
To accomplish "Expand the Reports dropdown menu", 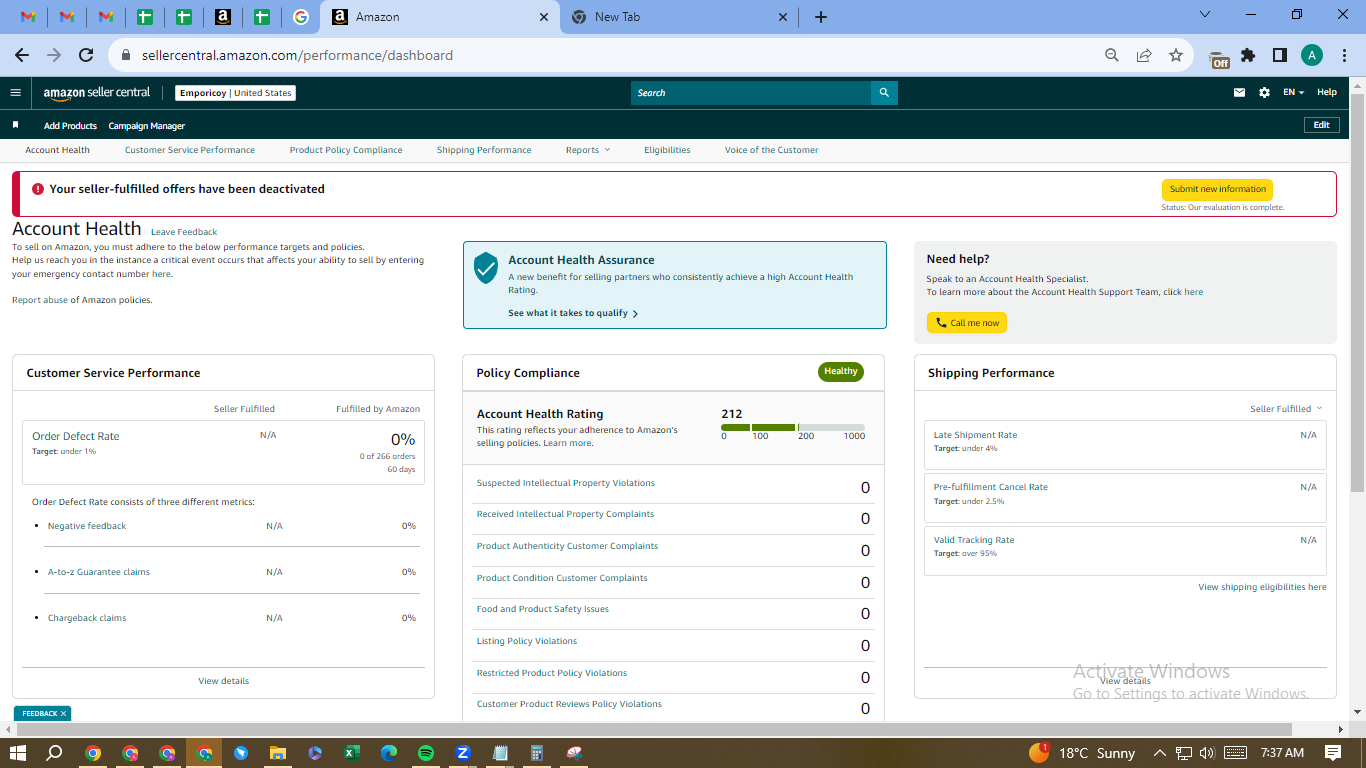I will tap(587, 150).
